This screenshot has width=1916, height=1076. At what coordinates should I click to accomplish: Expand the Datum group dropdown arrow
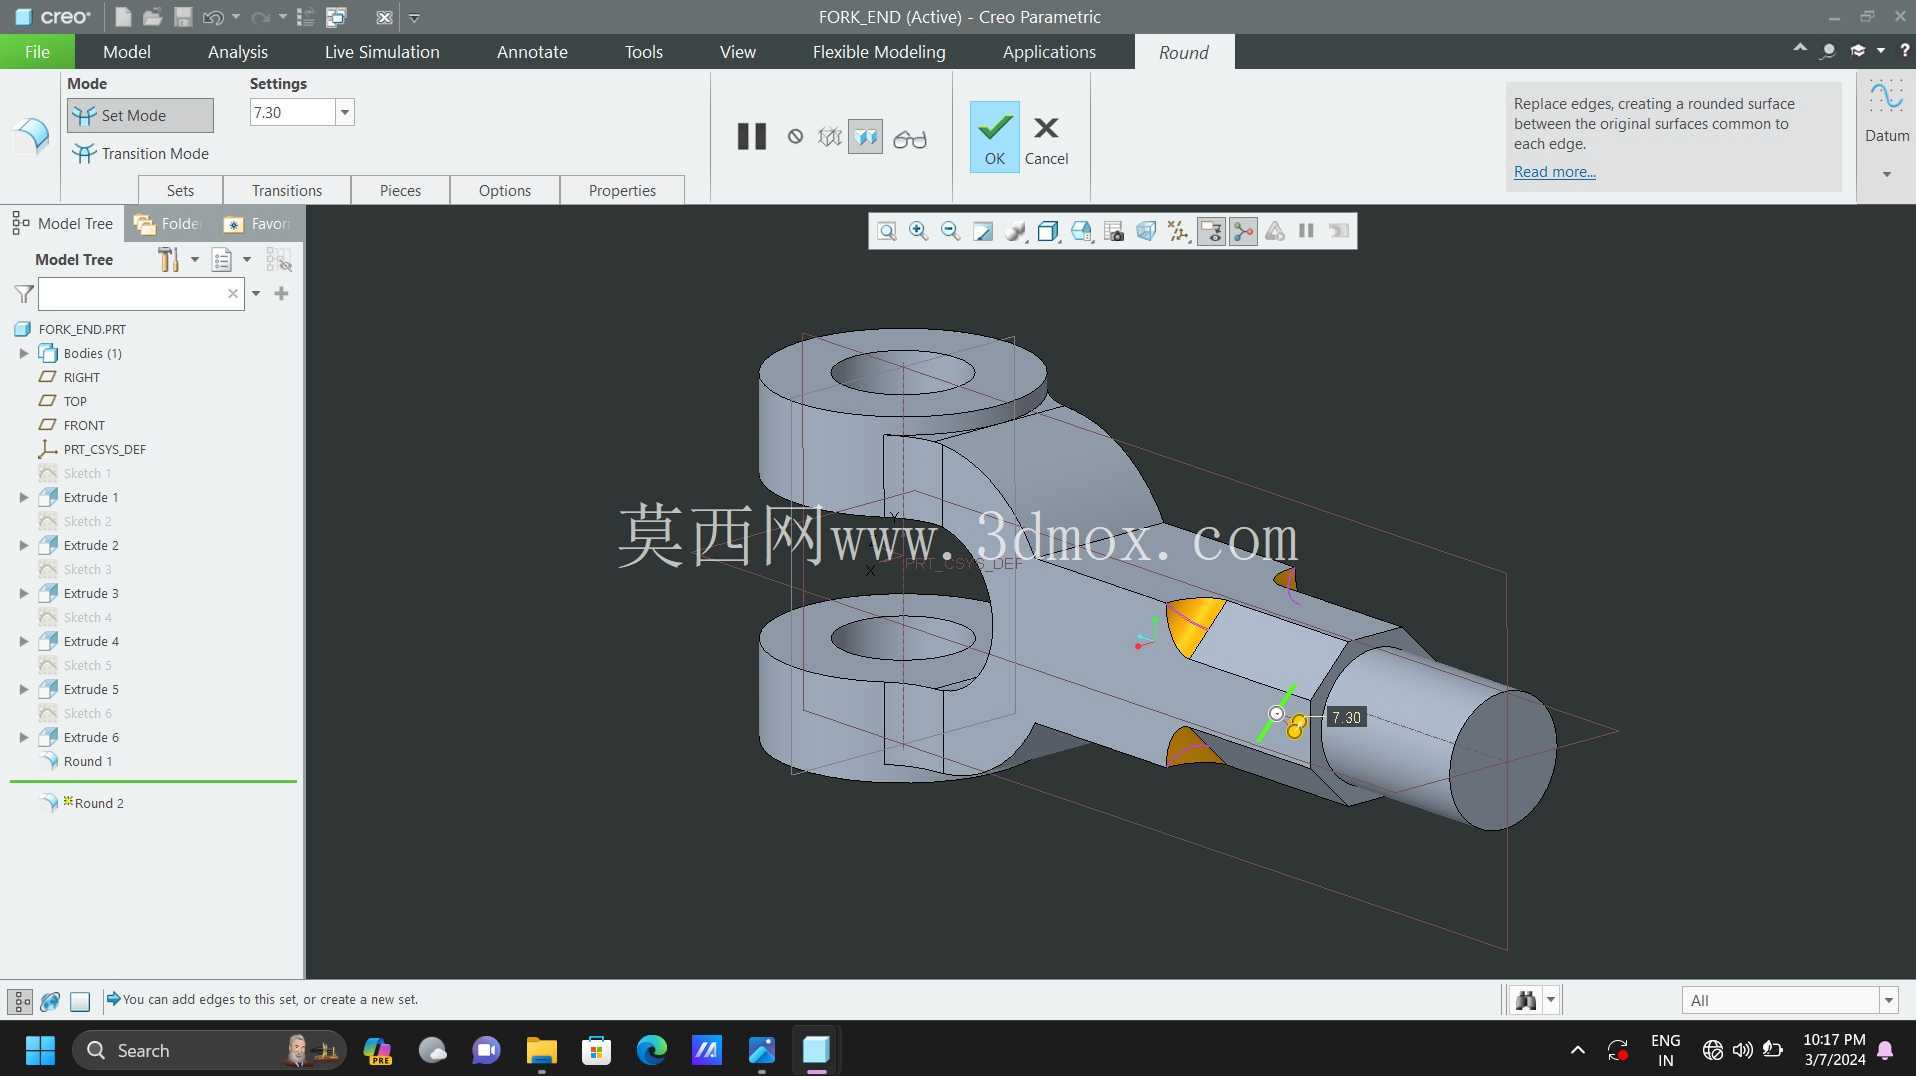pyautogui.click(x=1887, y=174)
